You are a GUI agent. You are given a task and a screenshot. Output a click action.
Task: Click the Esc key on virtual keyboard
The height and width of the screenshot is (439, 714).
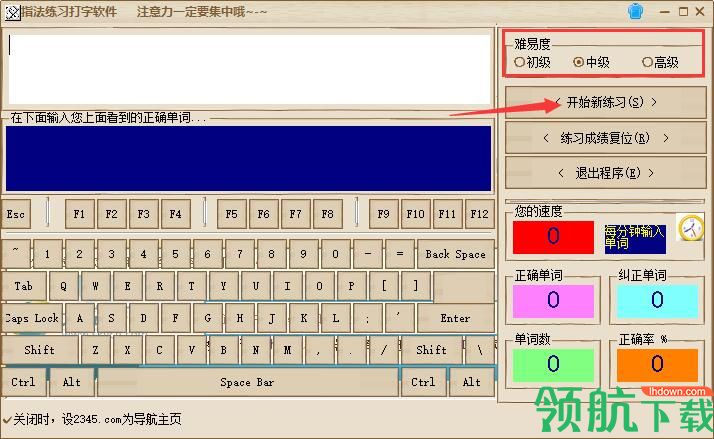click(16, 214)
